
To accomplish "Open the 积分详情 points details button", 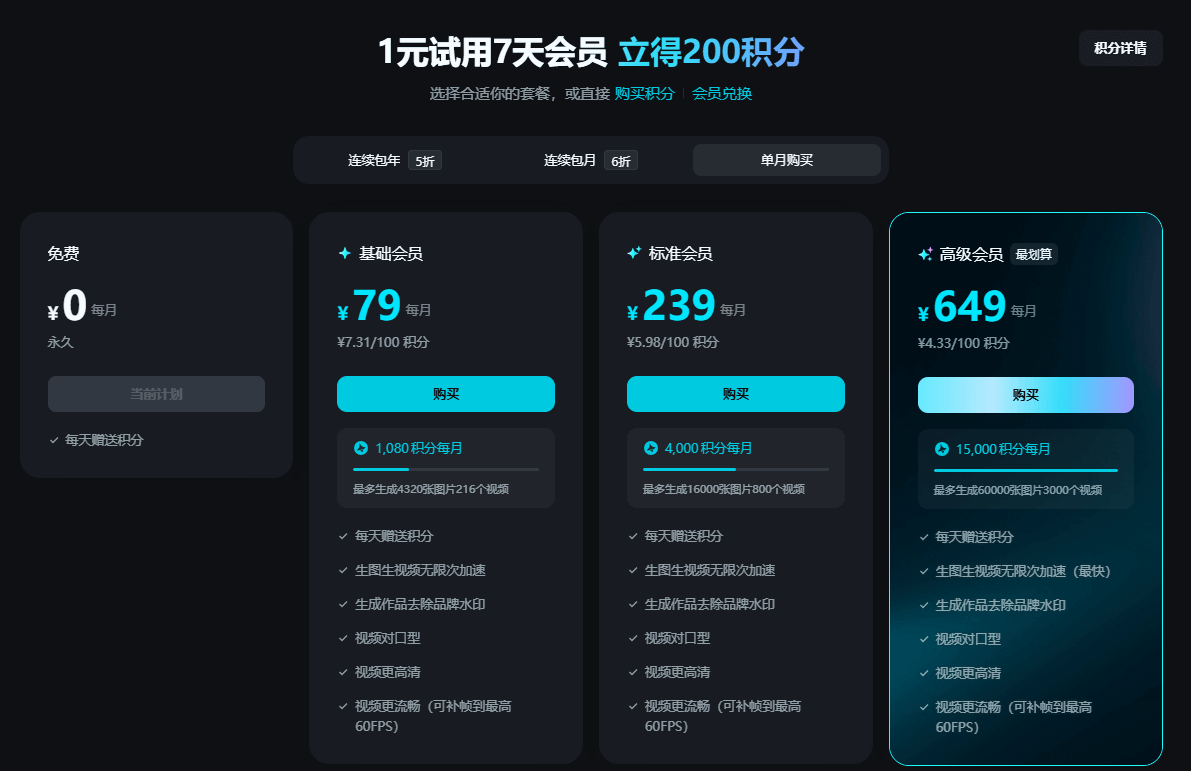I will click(1120, 48).
